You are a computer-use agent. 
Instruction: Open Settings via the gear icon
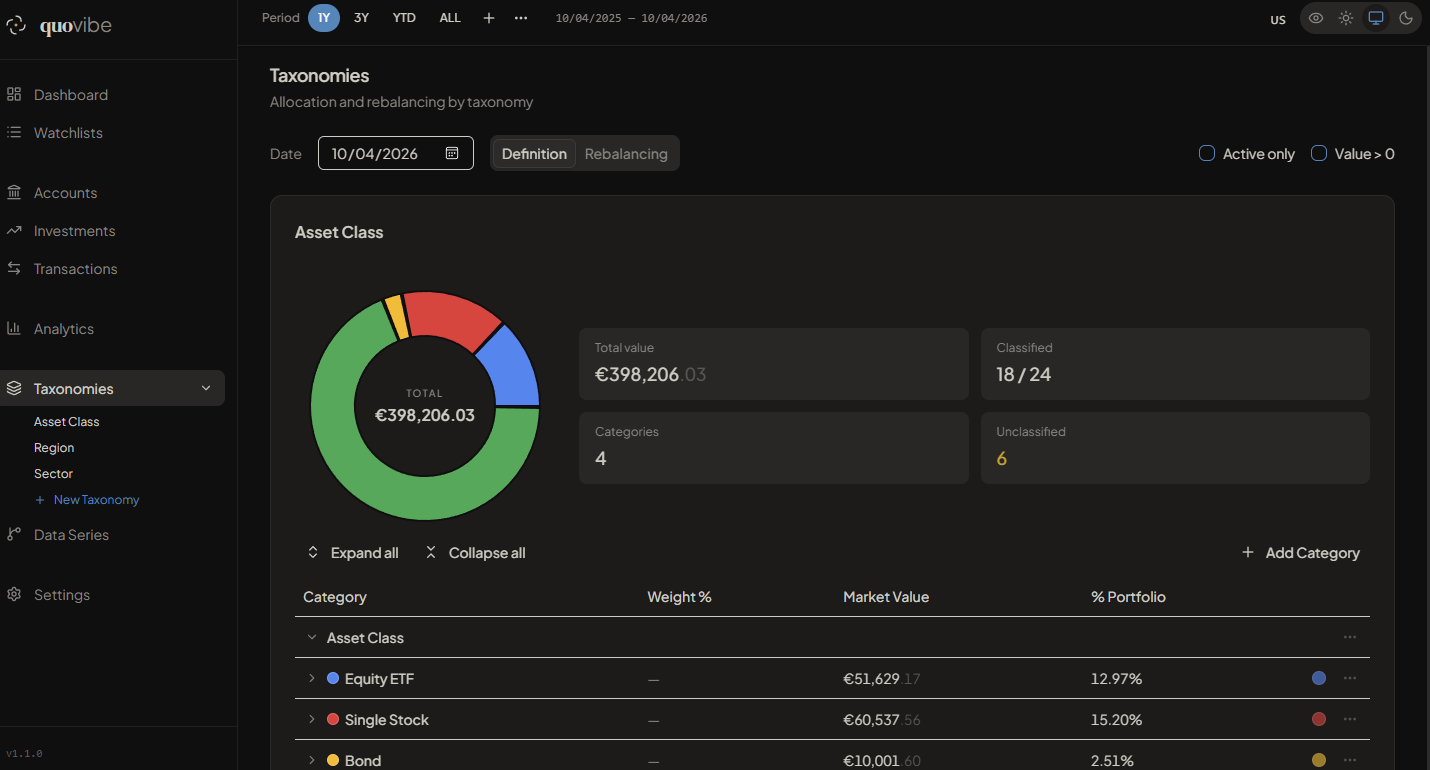tap(14, 595)
